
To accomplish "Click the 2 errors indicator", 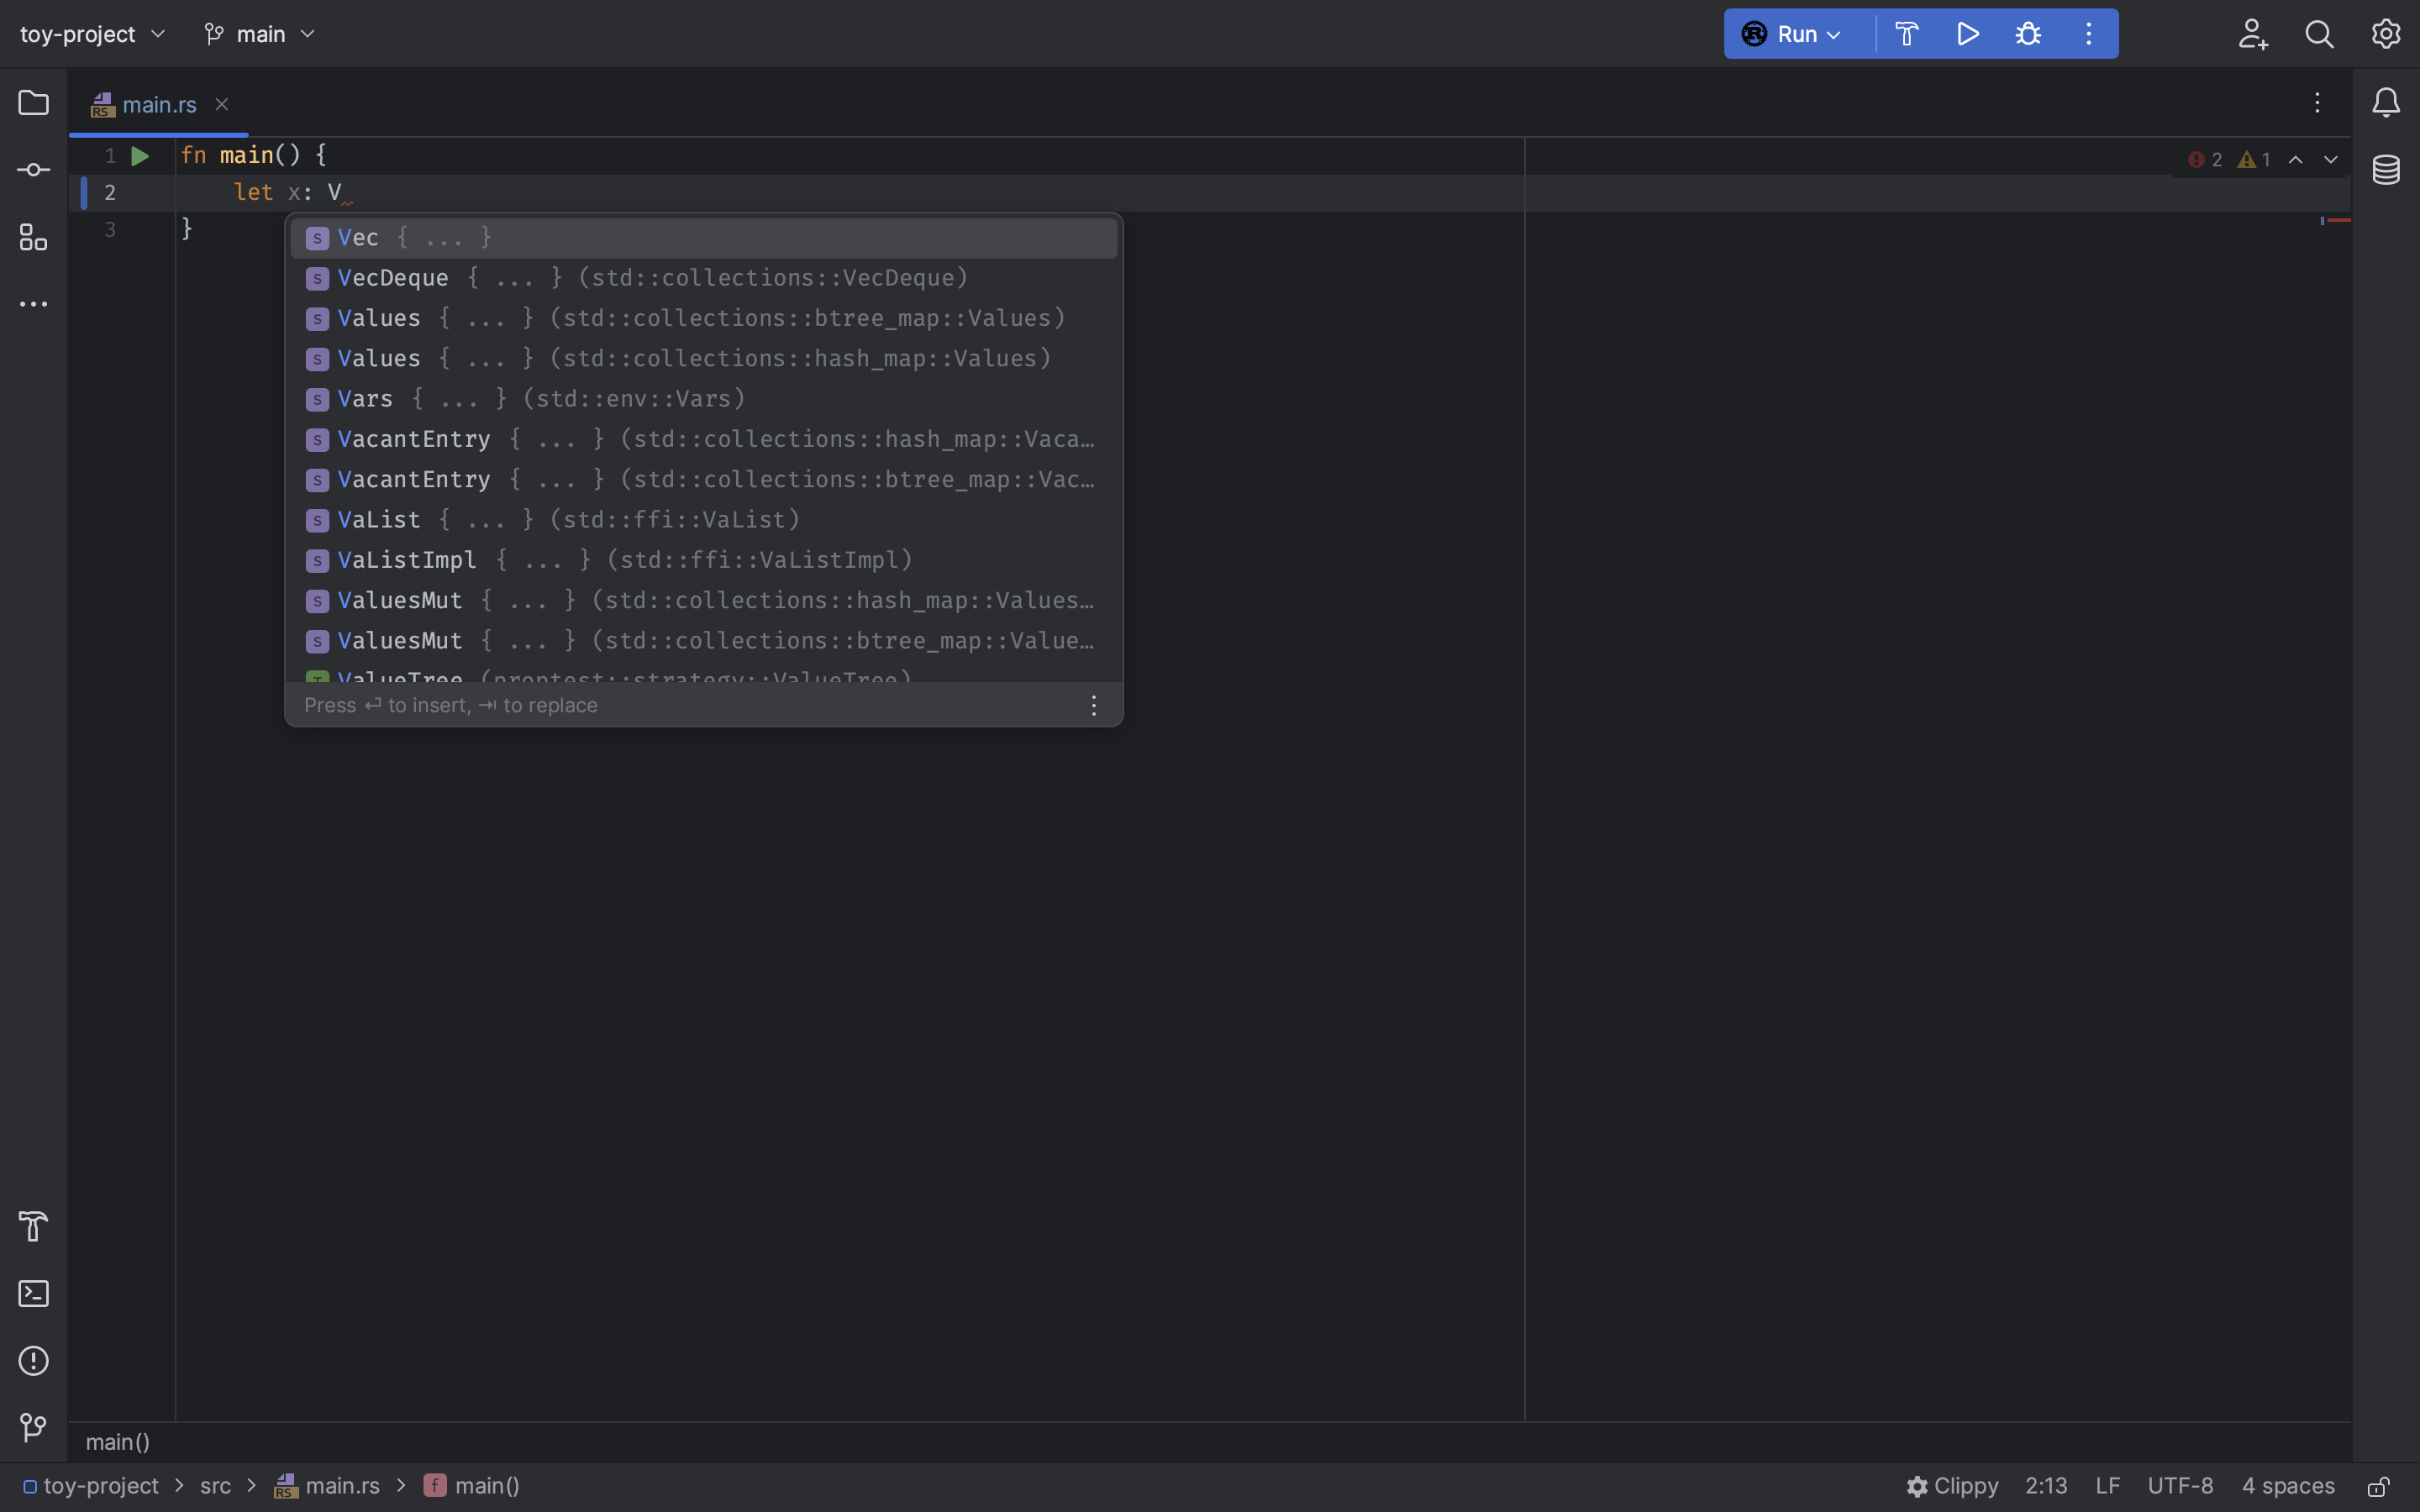I will (x=2204, y=160).
